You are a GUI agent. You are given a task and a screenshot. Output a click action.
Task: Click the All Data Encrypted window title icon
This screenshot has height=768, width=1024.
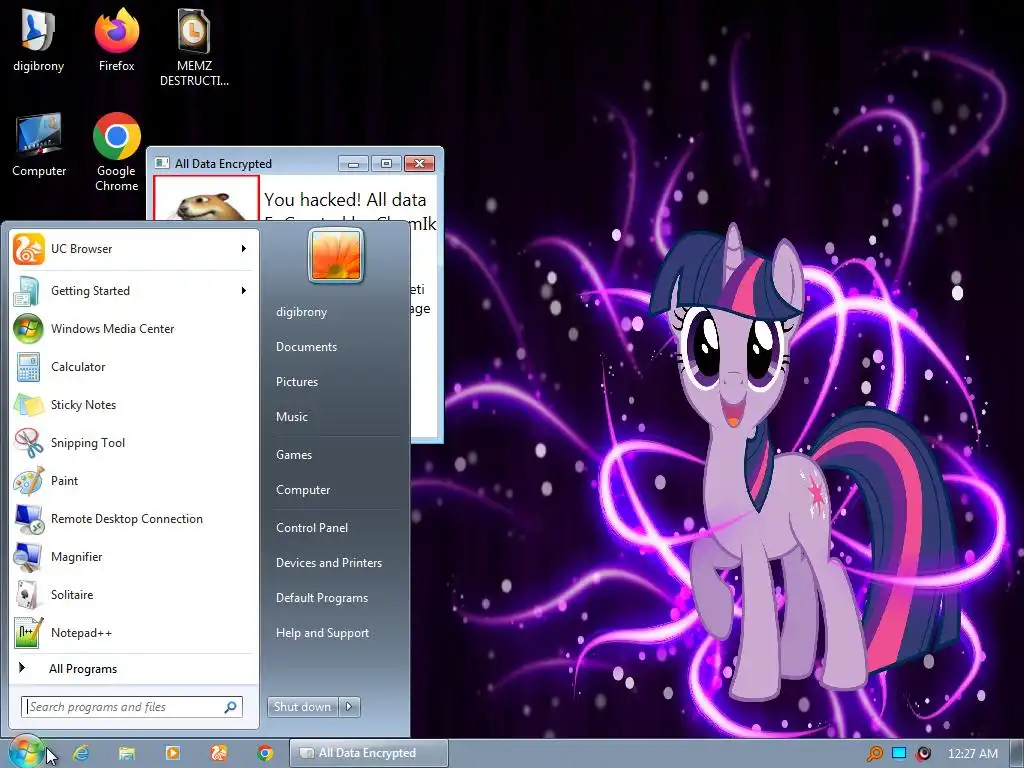tap(161, 163)
